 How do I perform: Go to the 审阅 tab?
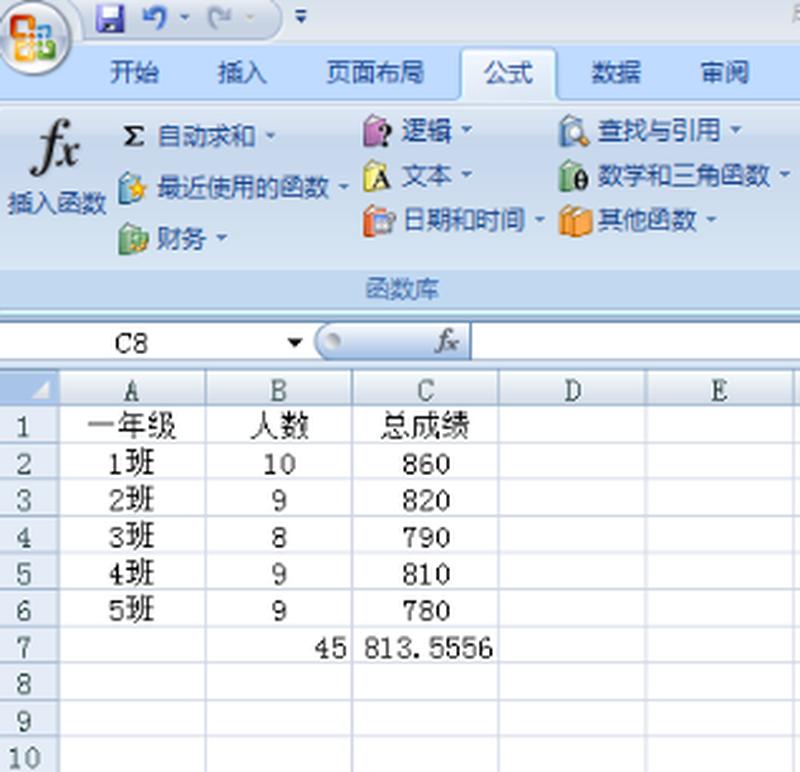point(724,72)
